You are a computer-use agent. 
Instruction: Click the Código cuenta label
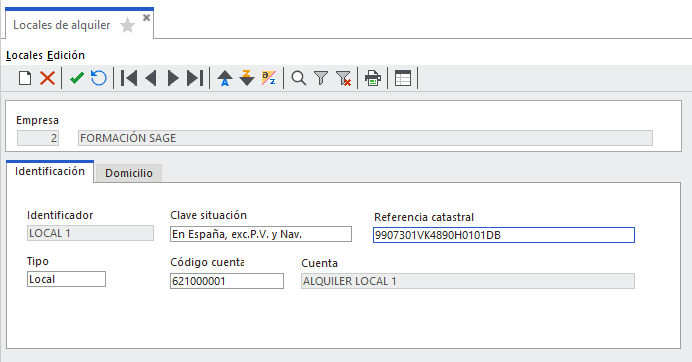pyautogui.click(x=207, y=262)
